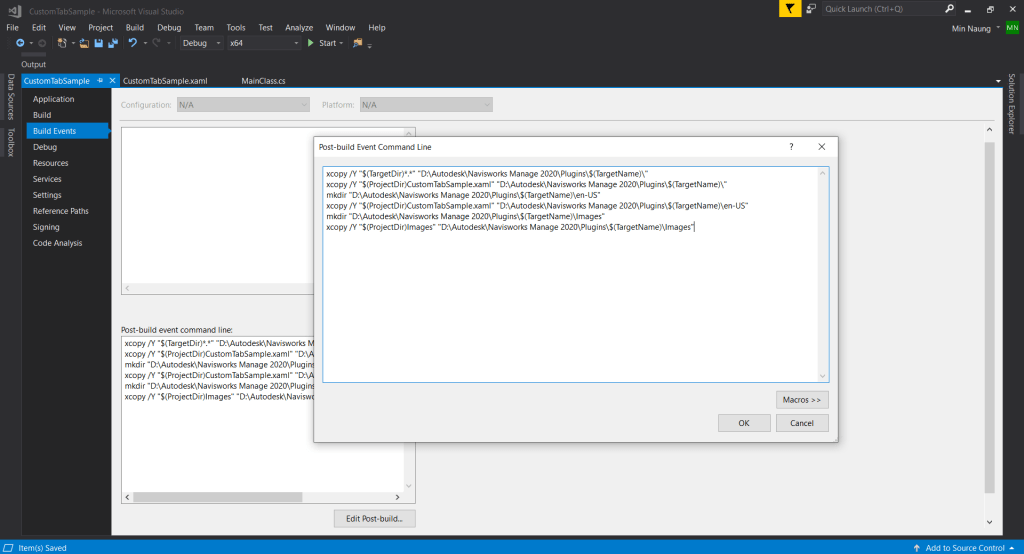Click the Macros >> button
The image size is (1024, 554).
802,400
